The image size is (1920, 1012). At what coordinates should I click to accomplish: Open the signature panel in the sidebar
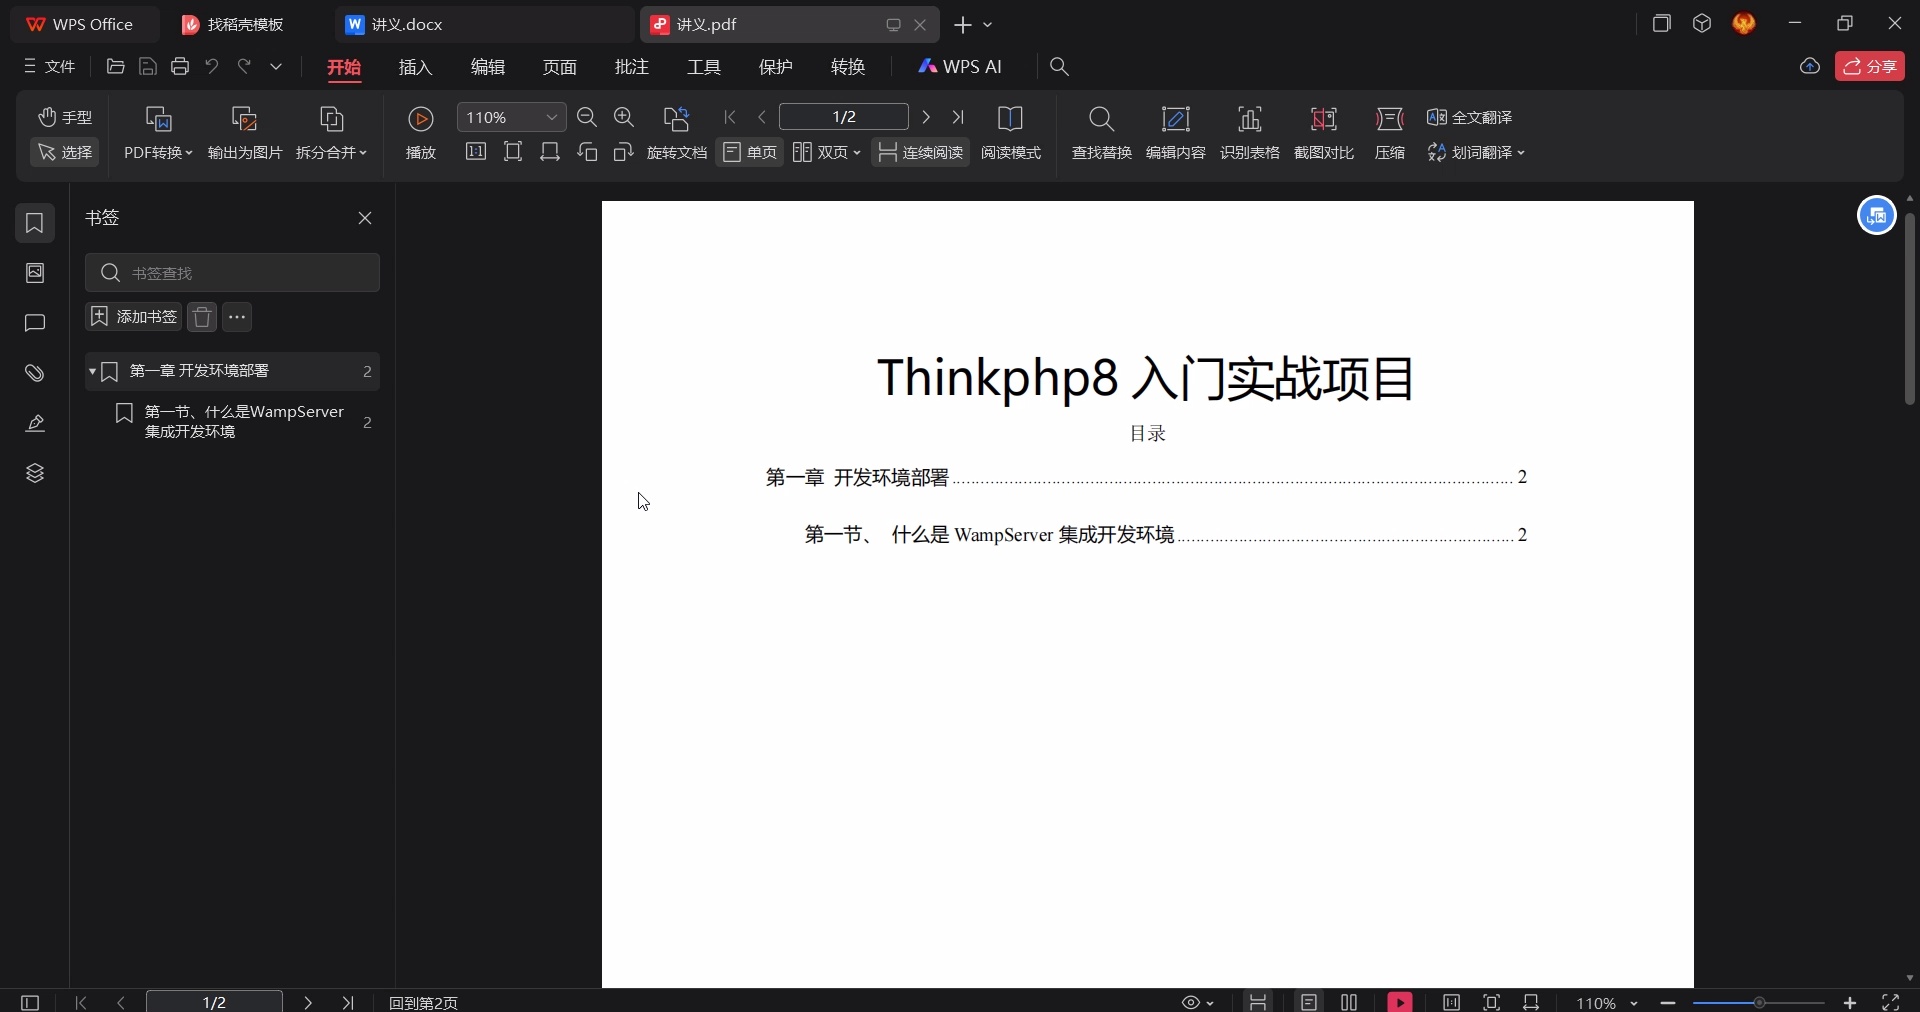(35, 423)
